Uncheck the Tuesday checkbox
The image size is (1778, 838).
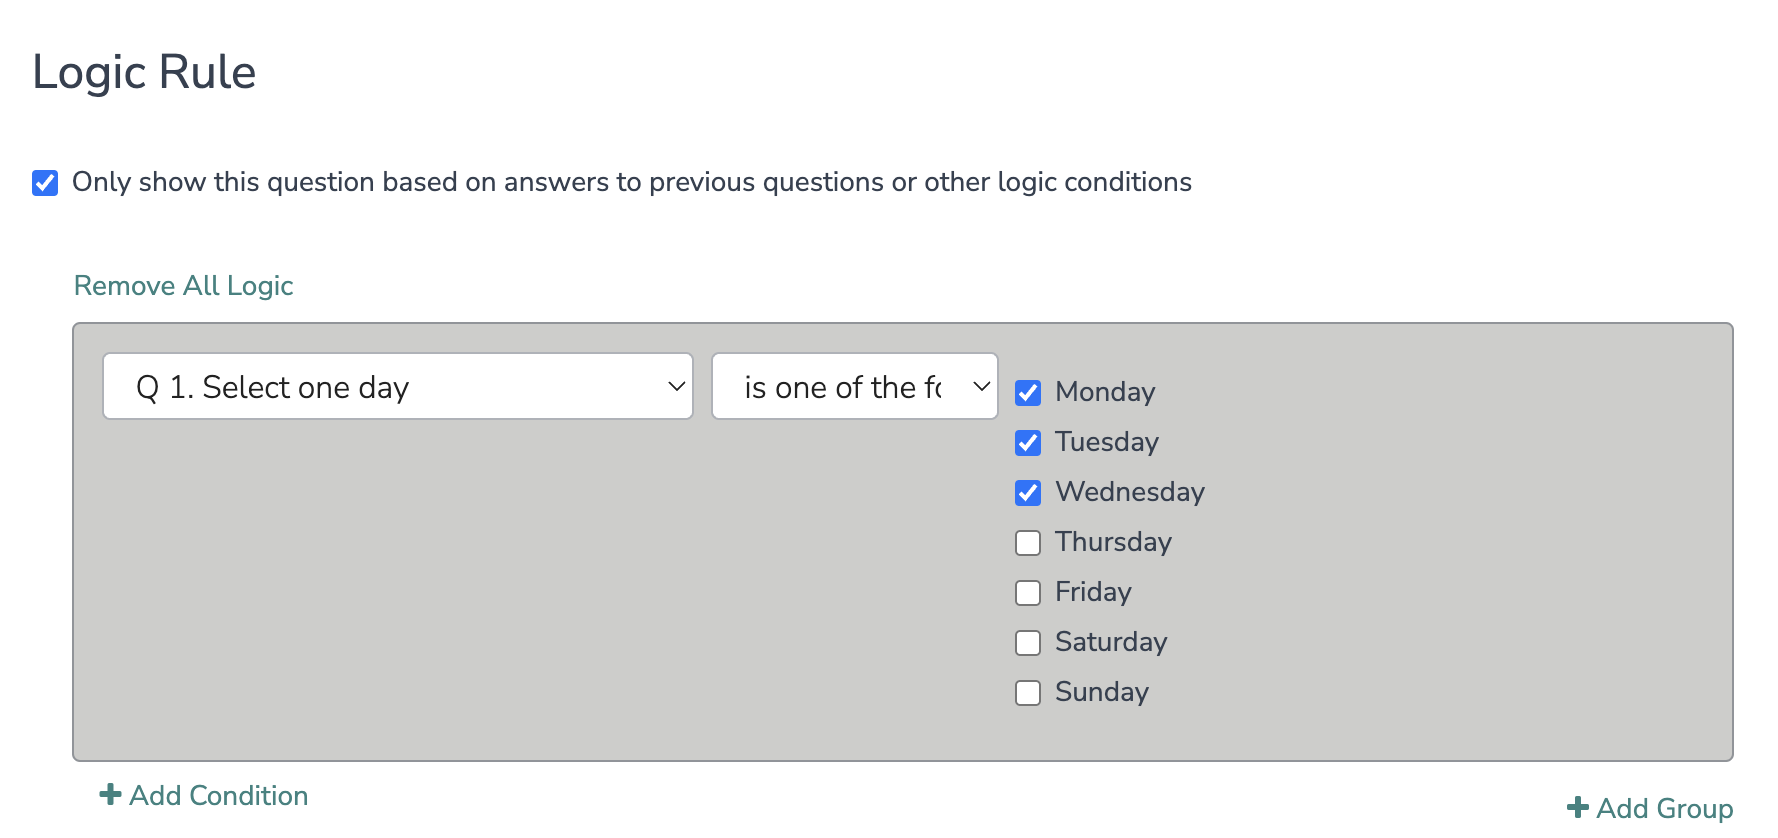[x=1028, y=443]
